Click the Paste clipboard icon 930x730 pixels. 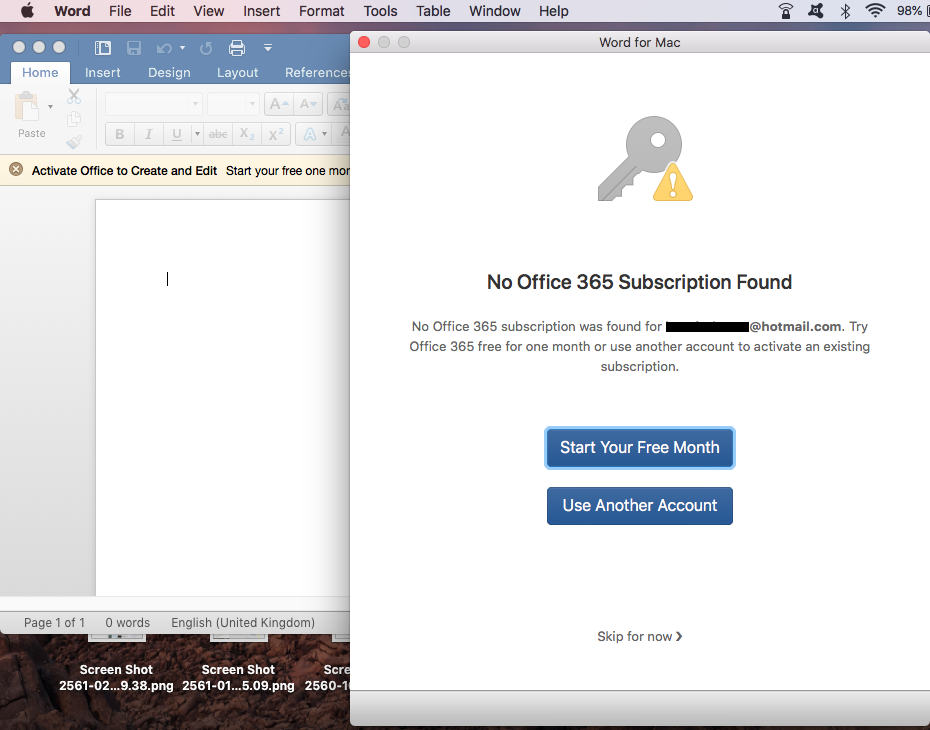click(x=27, y=107)
